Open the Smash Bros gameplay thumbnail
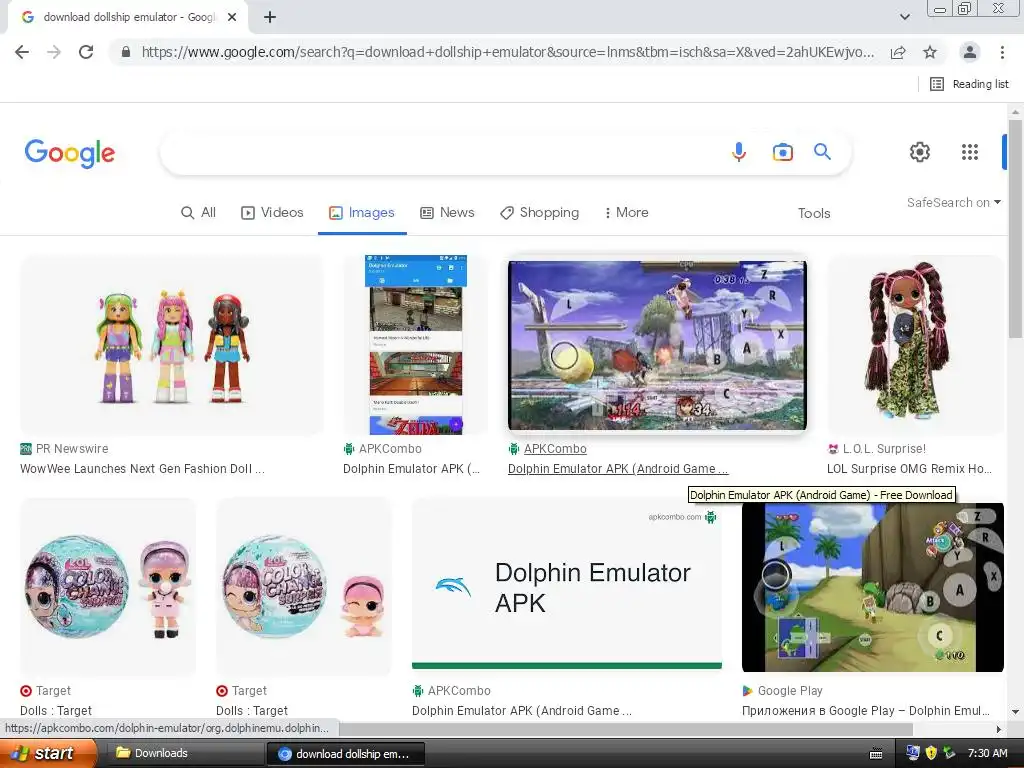The image size is (1024, 768). 657,345
